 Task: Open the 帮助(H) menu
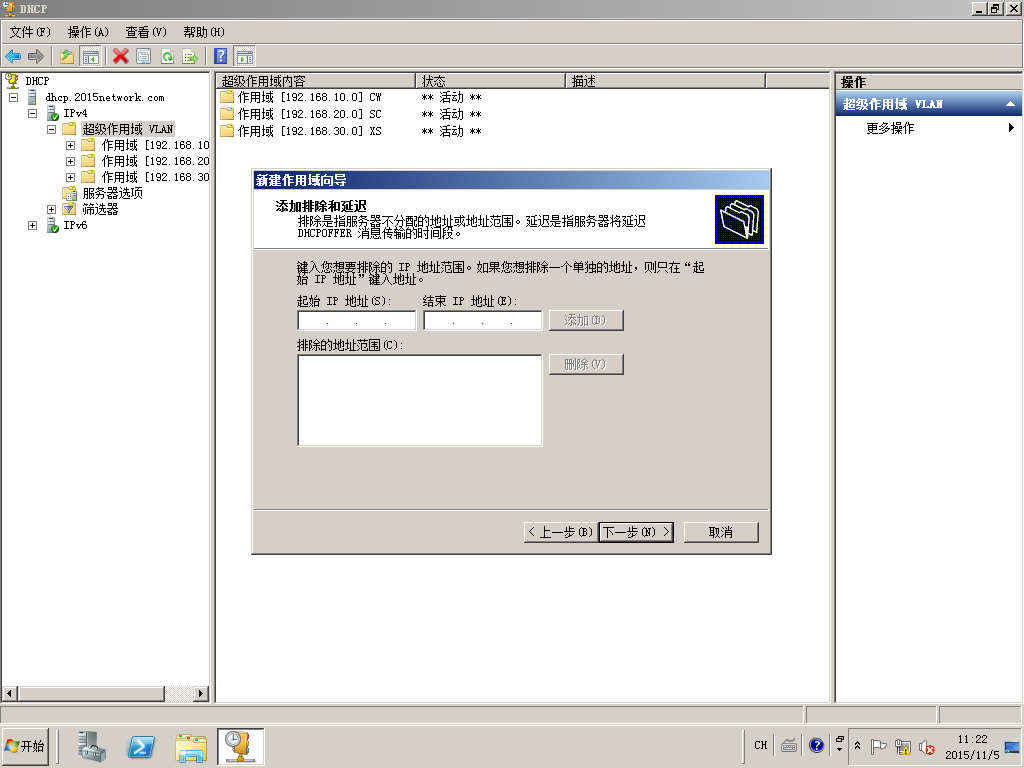click(x=204, y=32)
